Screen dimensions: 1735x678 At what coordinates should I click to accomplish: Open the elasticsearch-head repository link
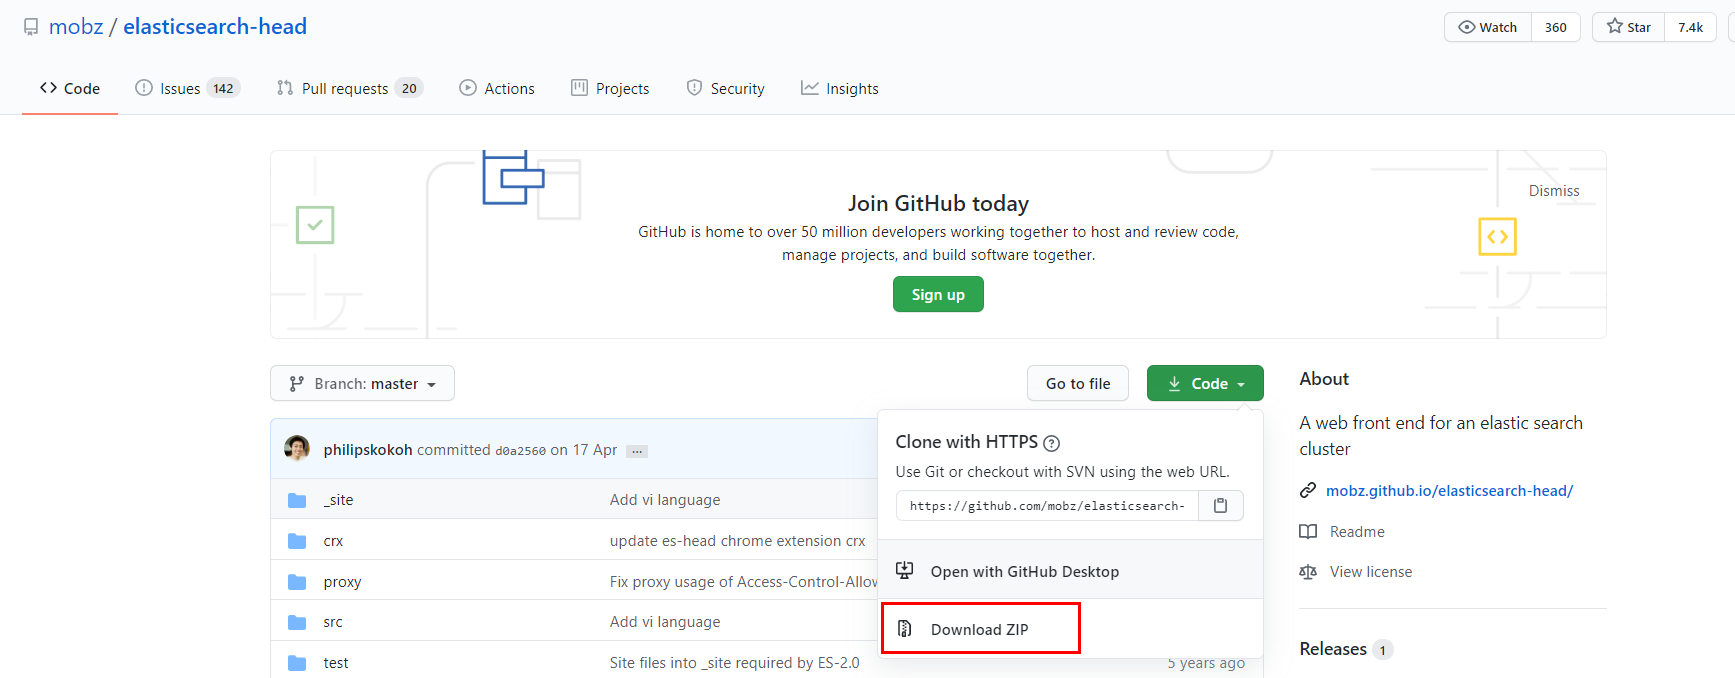click(215, 27)
